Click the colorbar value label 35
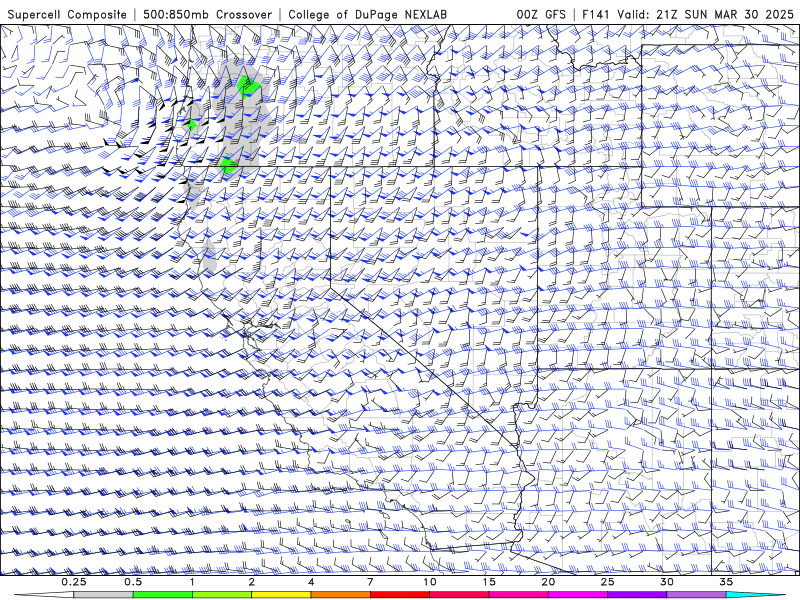Viewport: 800px width, 600px height. [x=726, y=582]
